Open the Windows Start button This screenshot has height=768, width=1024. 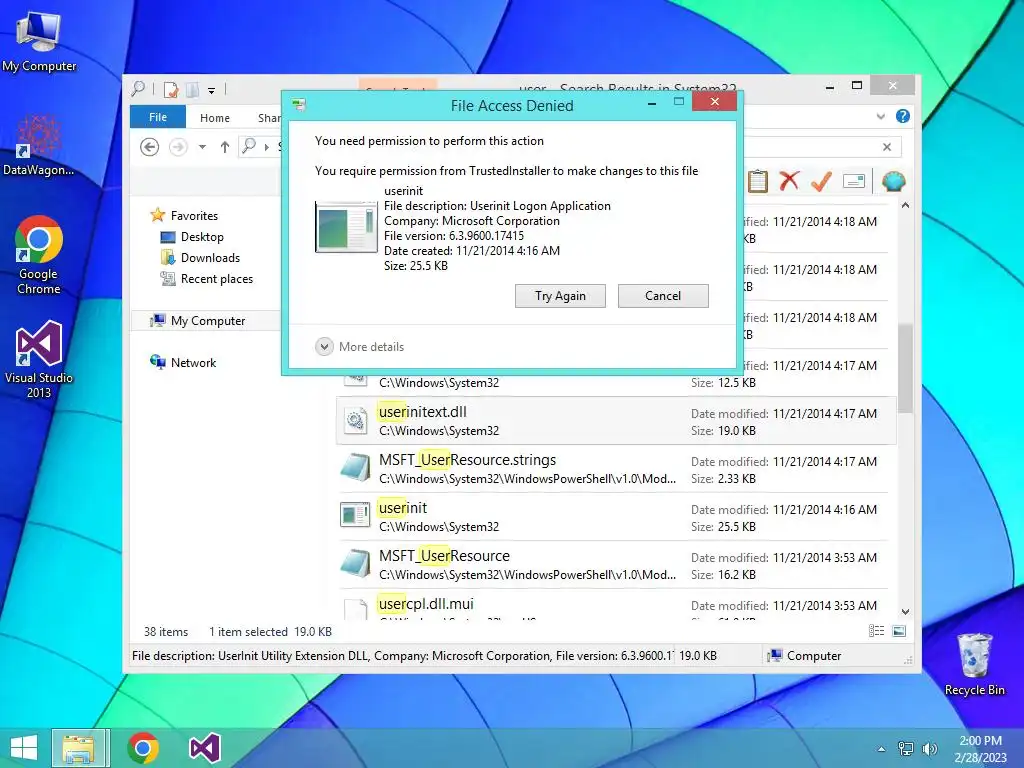[x=24, y=748]
